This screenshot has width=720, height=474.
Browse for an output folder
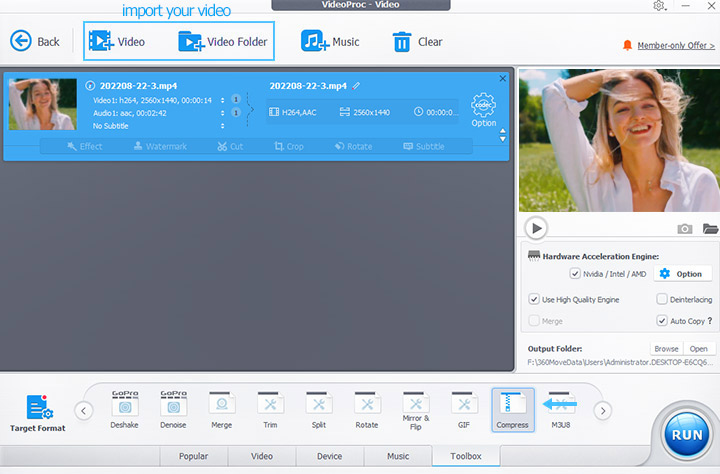click(666, 349)
